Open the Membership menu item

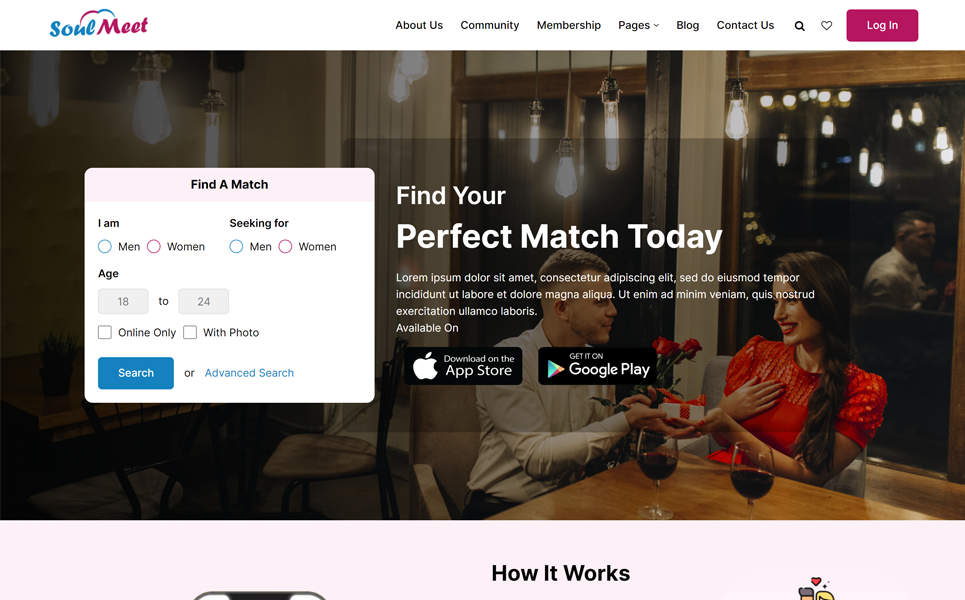569,25
